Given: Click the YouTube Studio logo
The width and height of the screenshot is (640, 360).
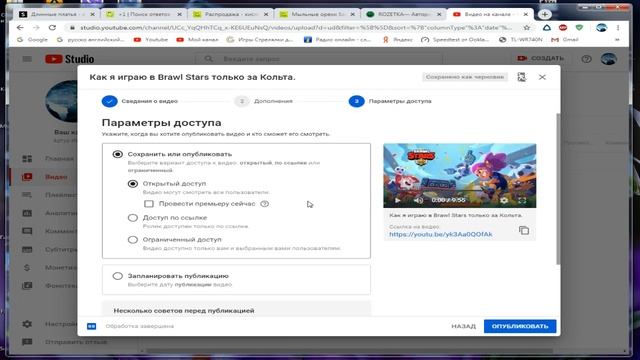Looking at the screenshot, I should (x=69, y=59).
